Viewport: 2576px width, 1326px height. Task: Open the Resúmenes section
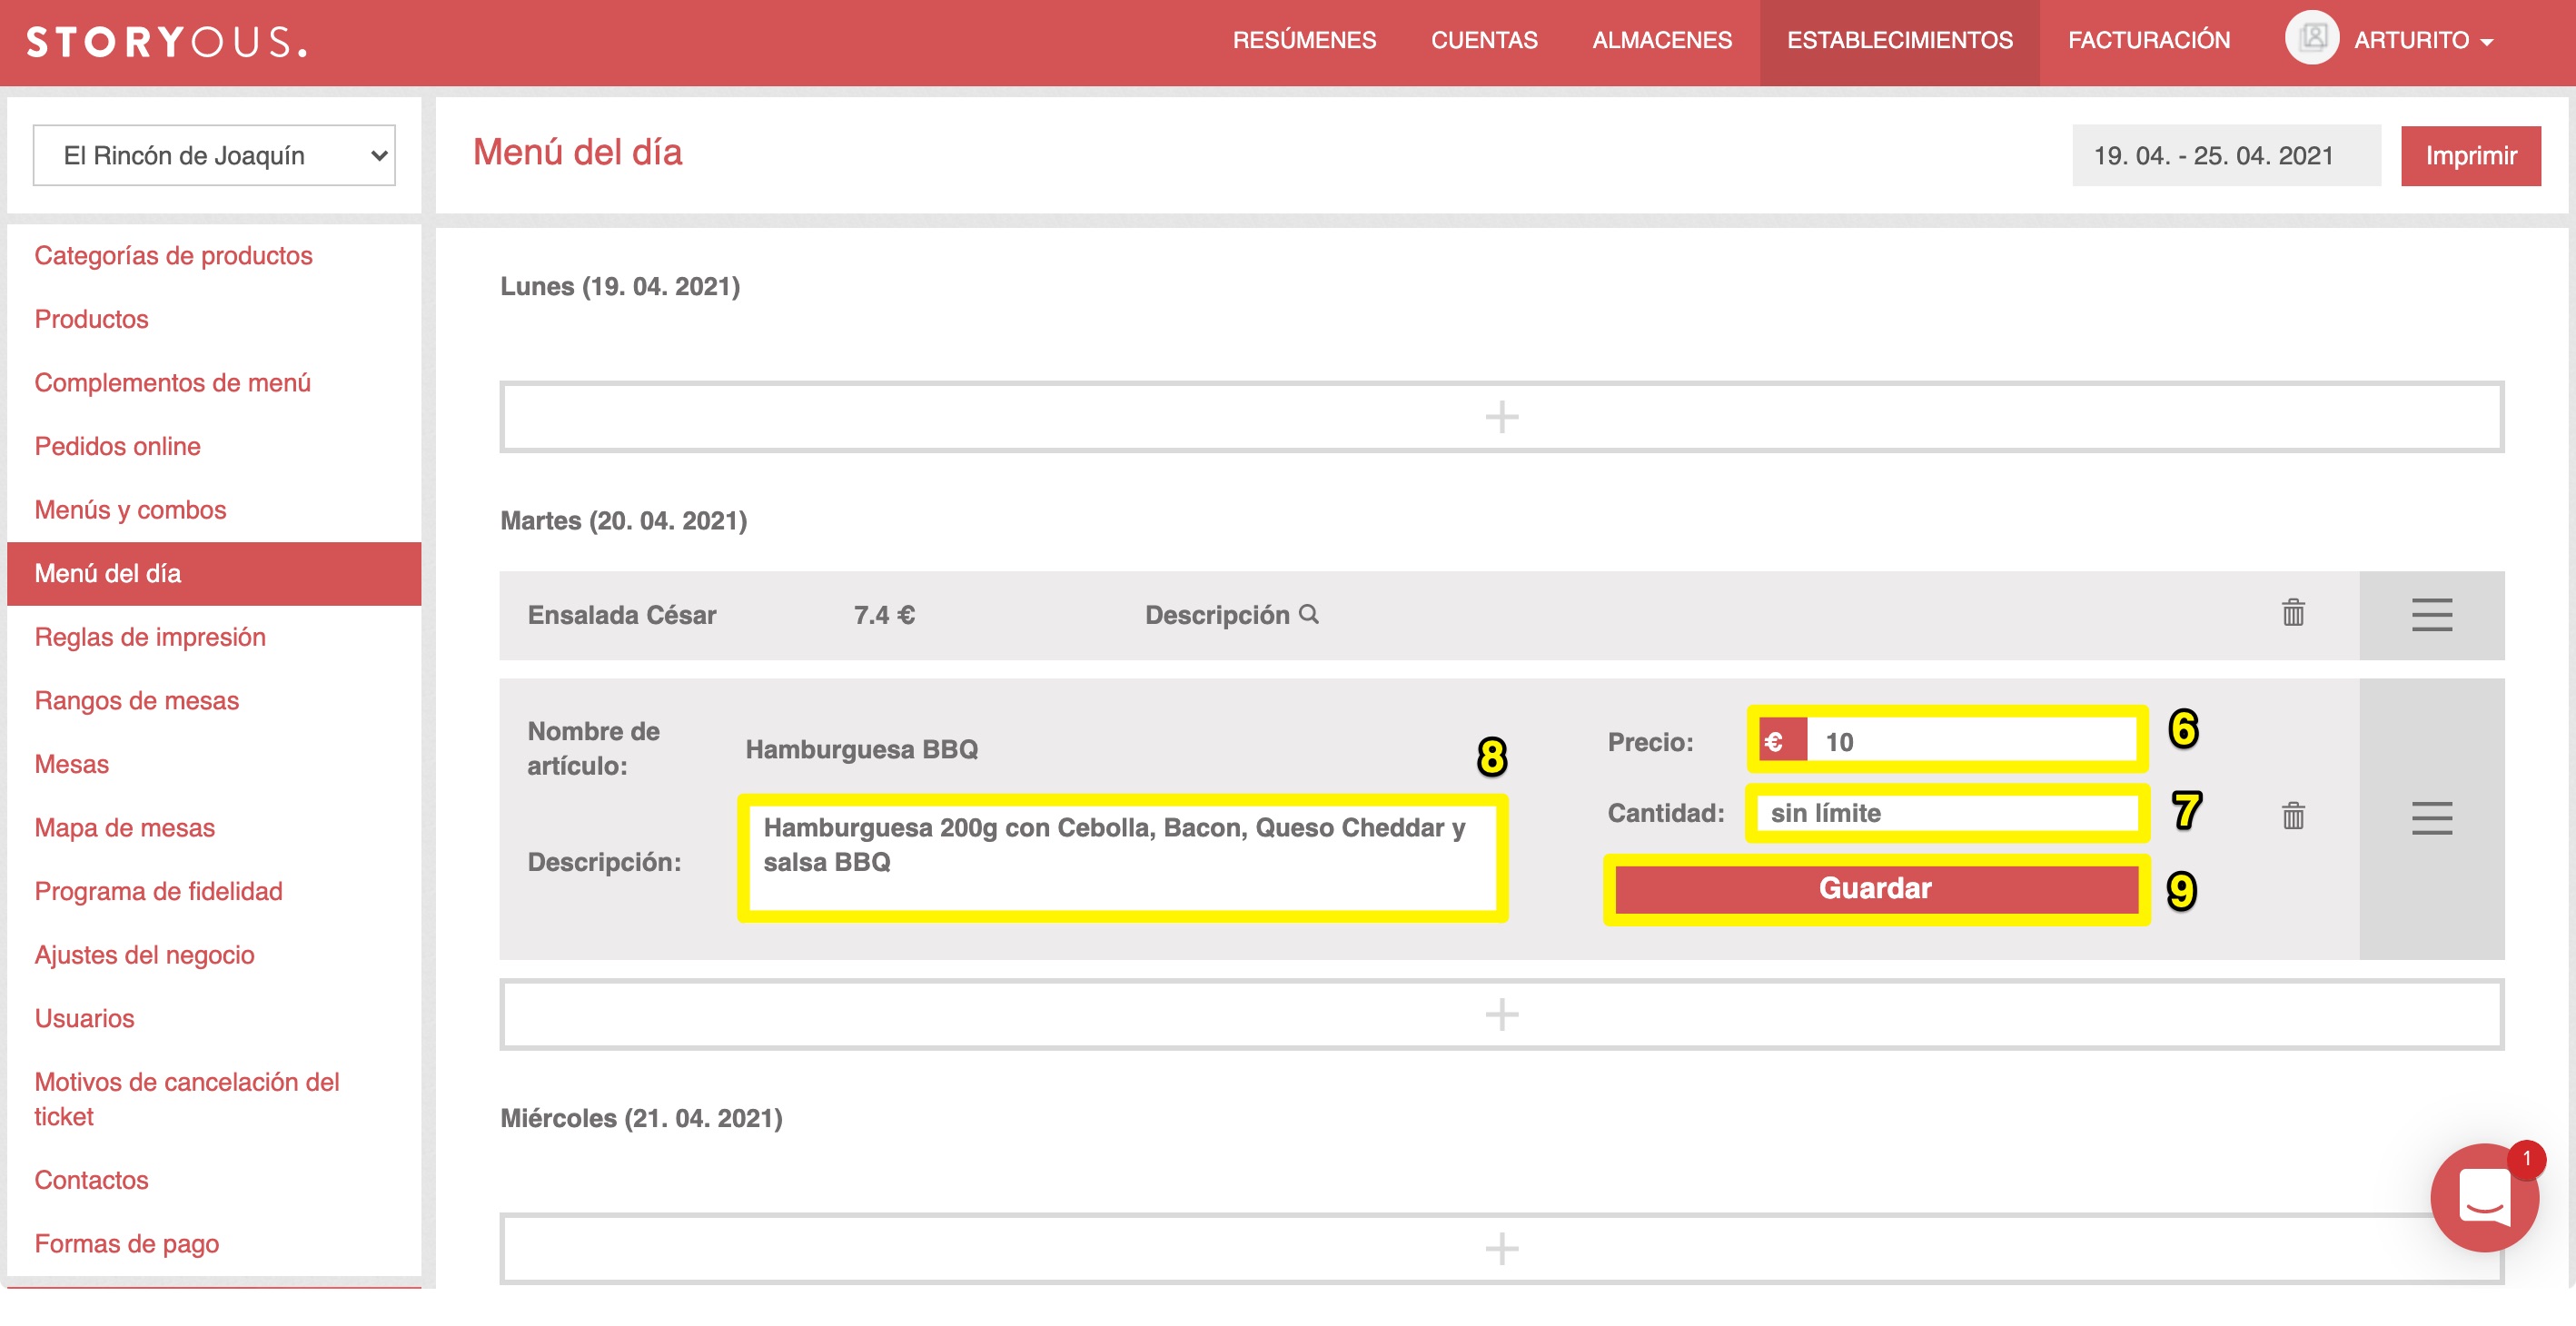pos(1304,40)
